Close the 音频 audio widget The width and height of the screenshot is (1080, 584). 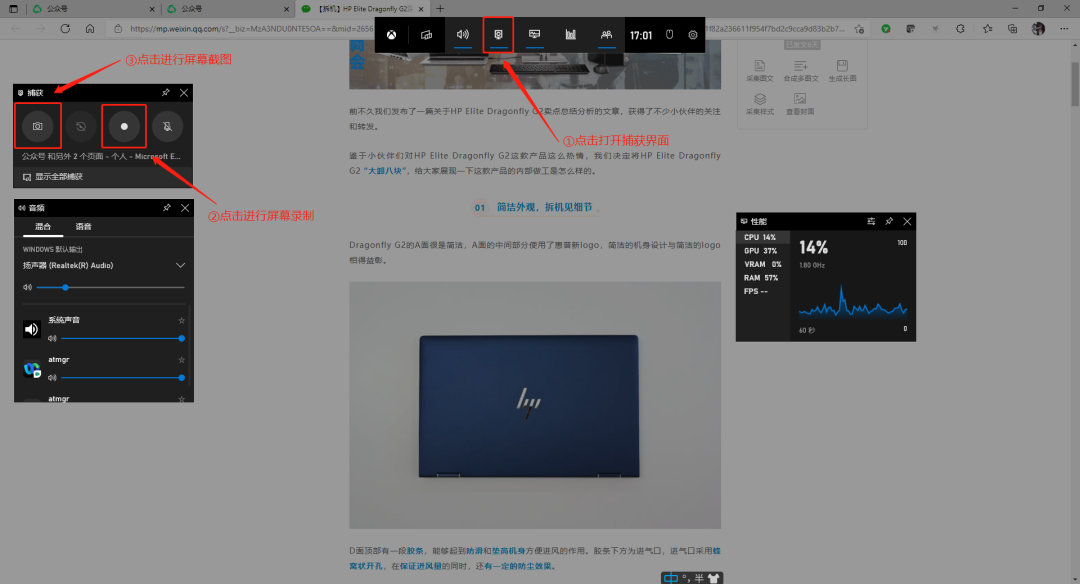click(185, 207)
